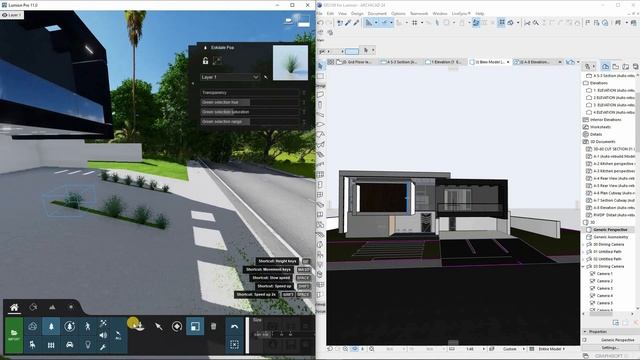640x360 pixels.
Task: Select the Transport car category icon
Action: coord(69,345)
